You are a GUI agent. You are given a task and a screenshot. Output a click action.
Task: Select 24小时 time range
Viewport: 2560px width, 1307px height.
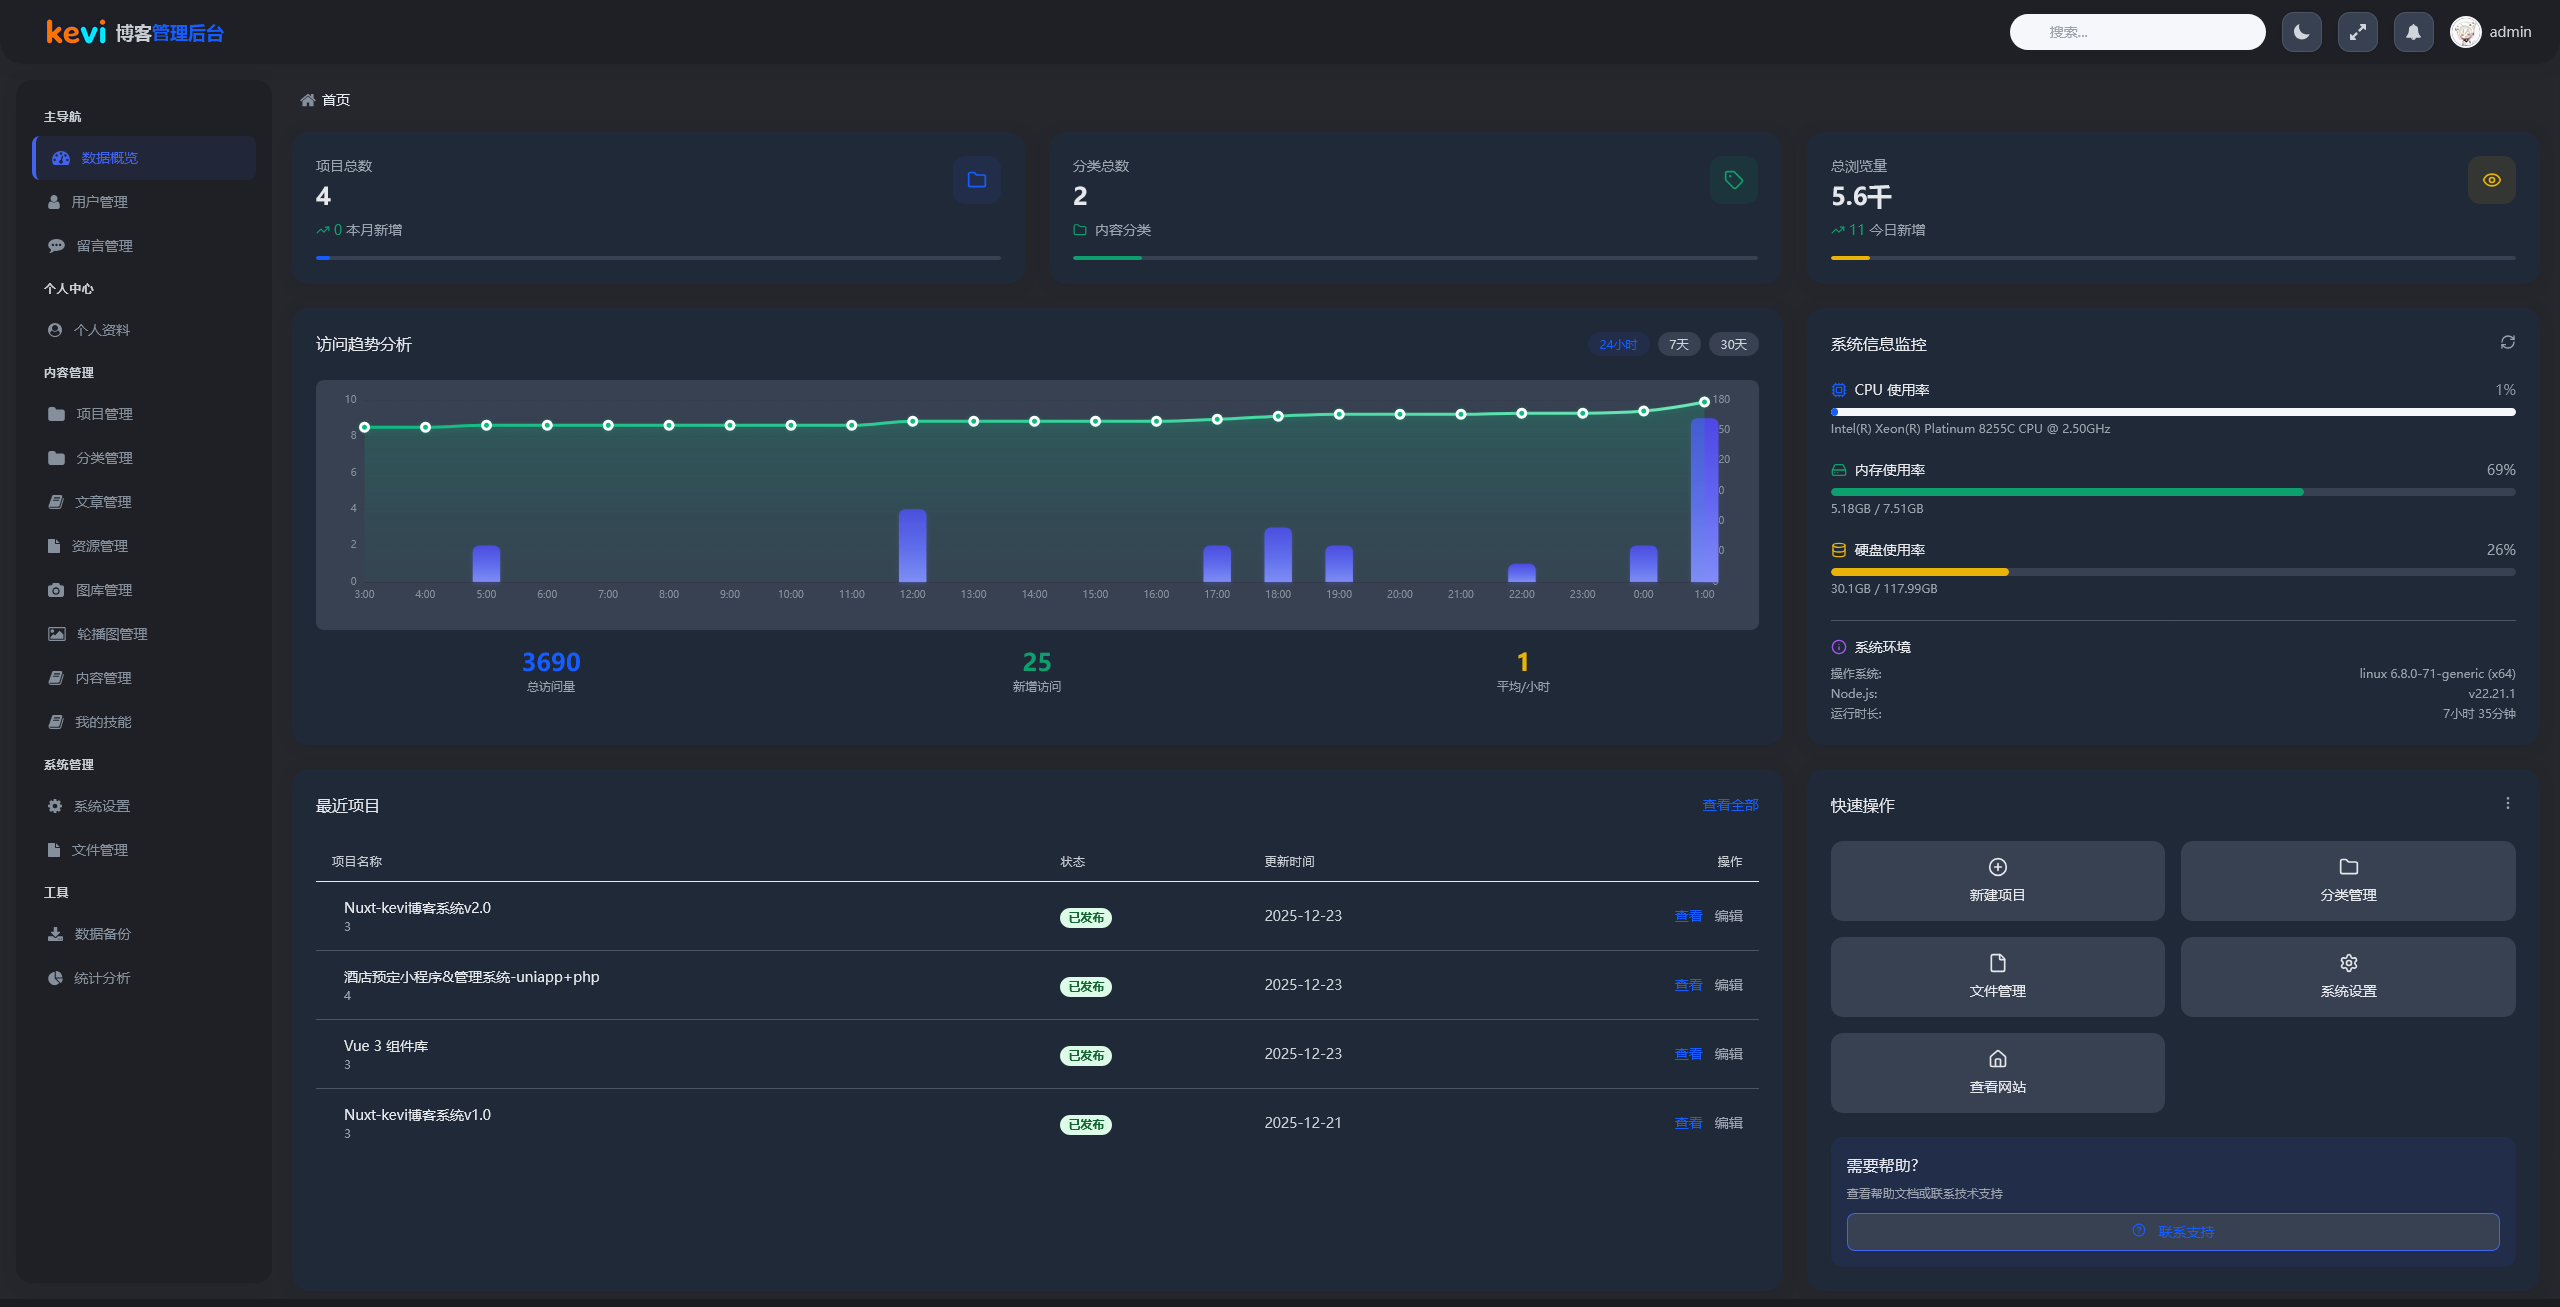(x=1617, y=344)
